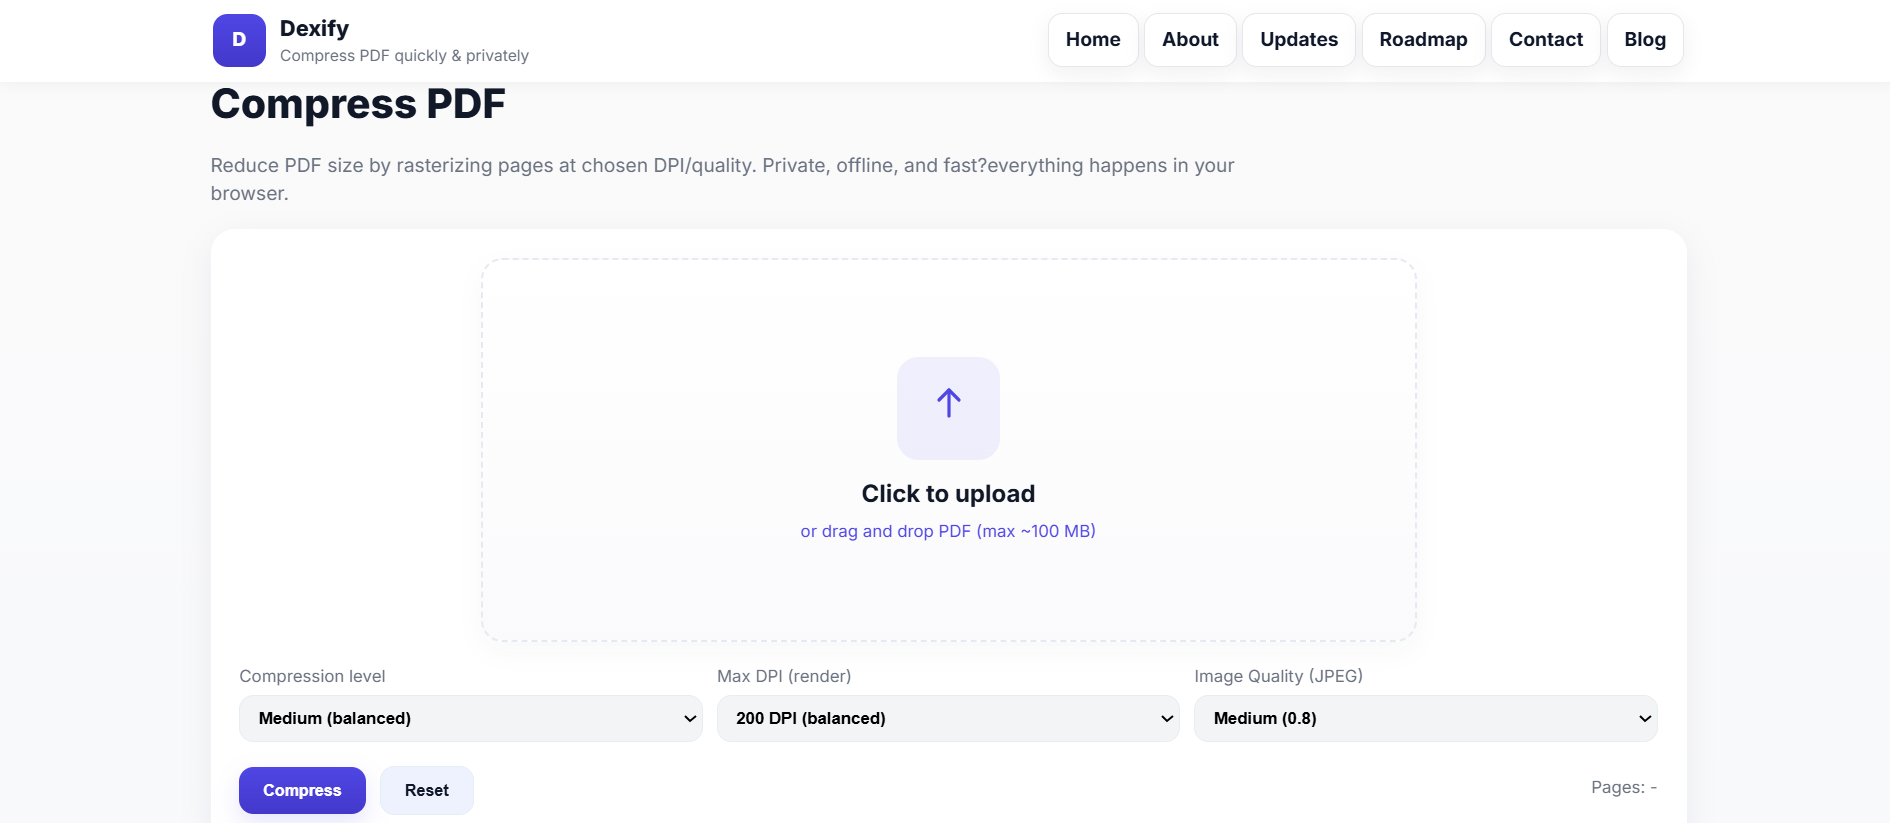
Task: Click the Dexify "D" logo icon
Action: (x=238, y=40)
